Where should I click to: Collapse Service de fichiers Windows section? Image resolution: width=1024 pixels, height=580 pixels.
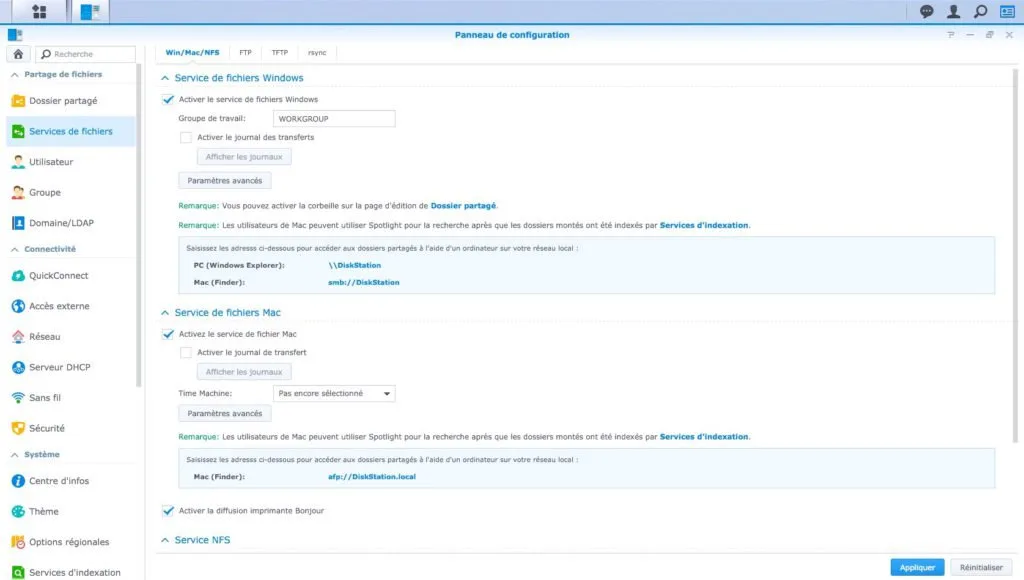pos(165,78)
